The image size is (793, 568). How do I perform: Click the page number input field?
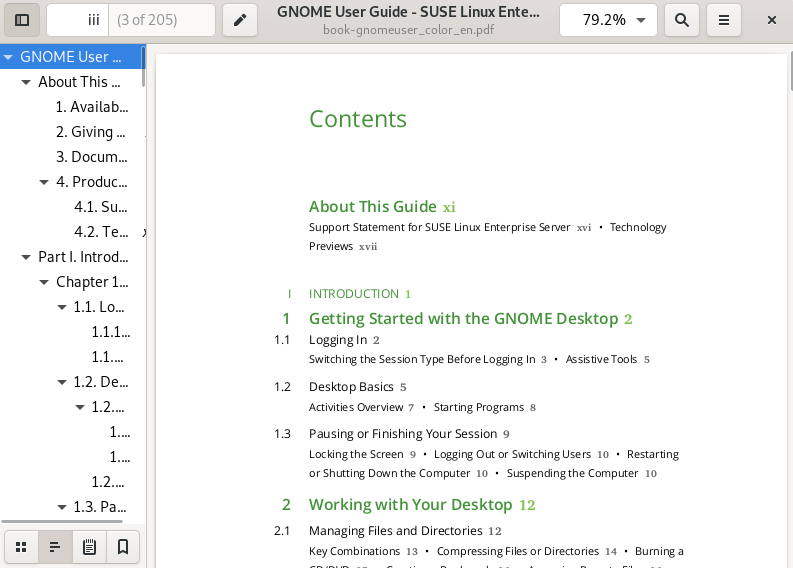[x=78, y=20]
